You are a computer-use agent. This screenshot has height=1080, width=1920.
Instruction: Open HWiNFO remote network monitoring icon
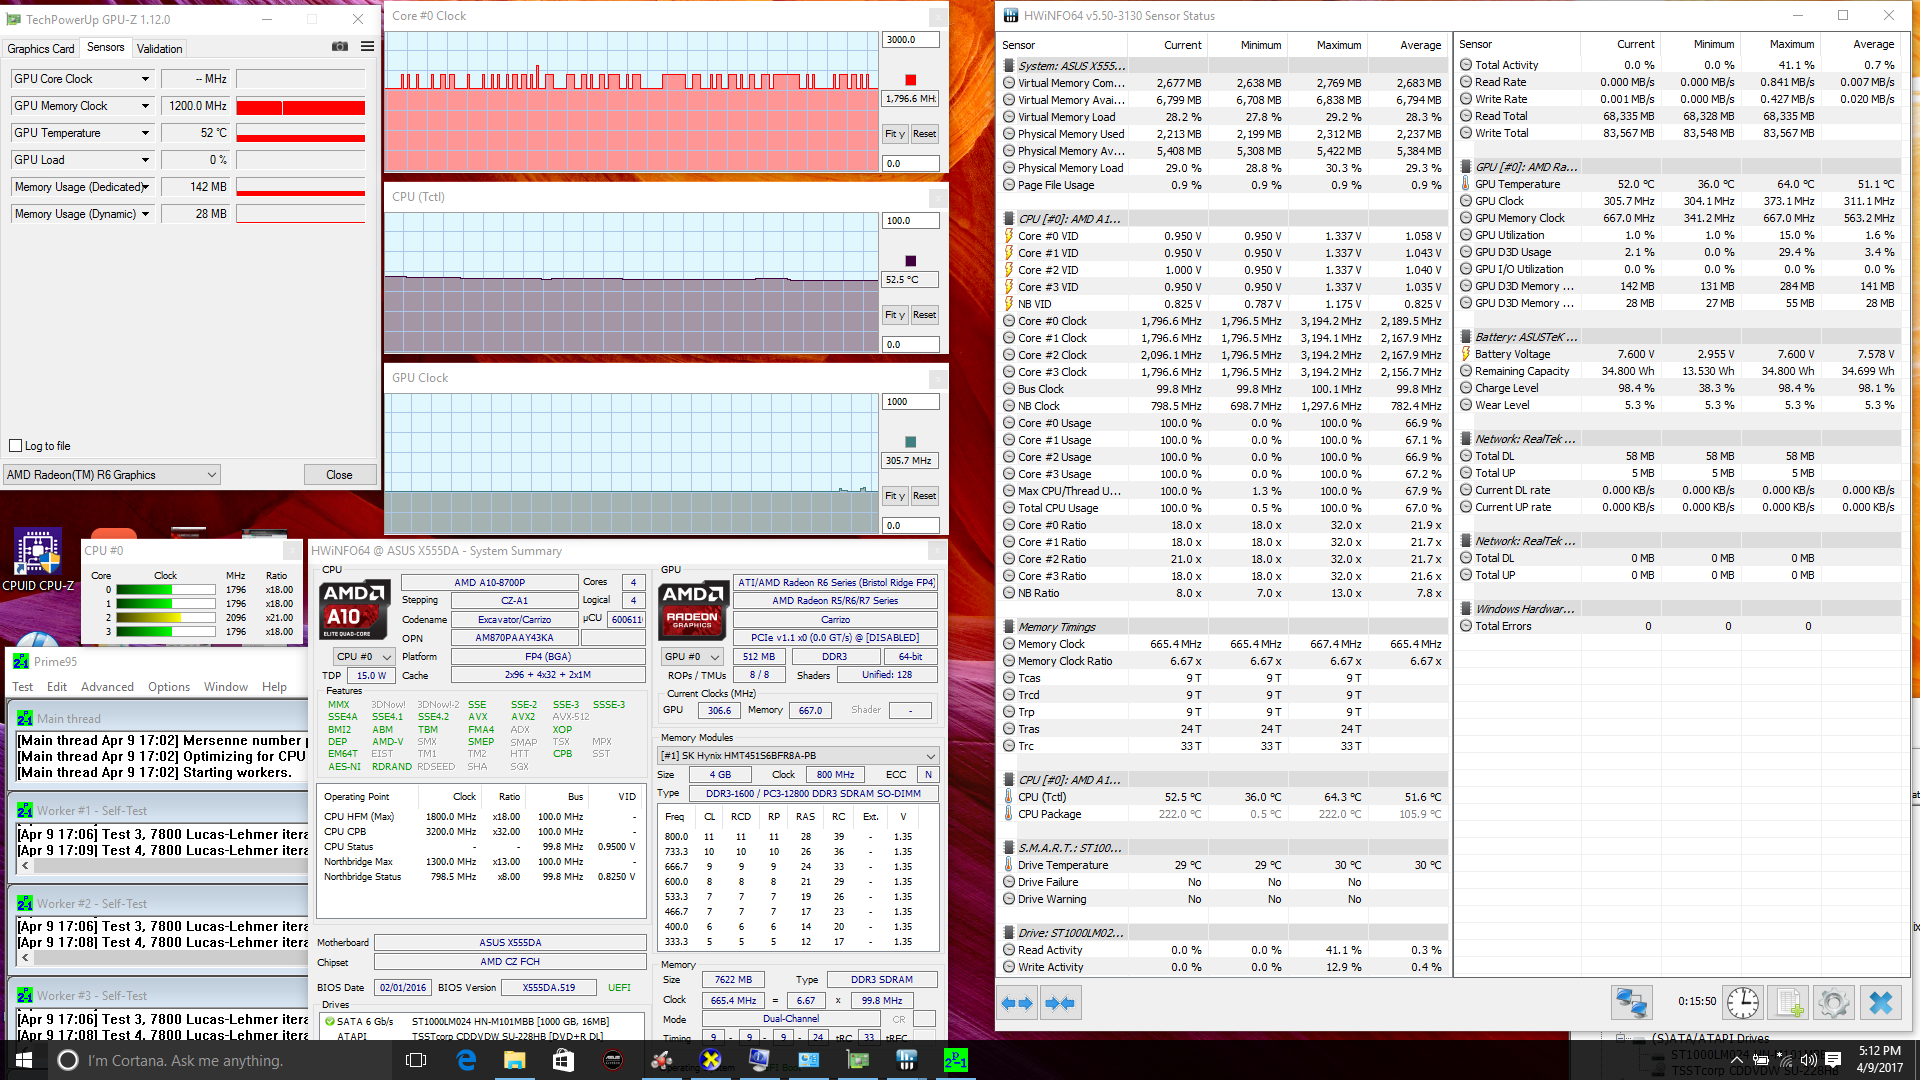(x=1631, y=1002)
